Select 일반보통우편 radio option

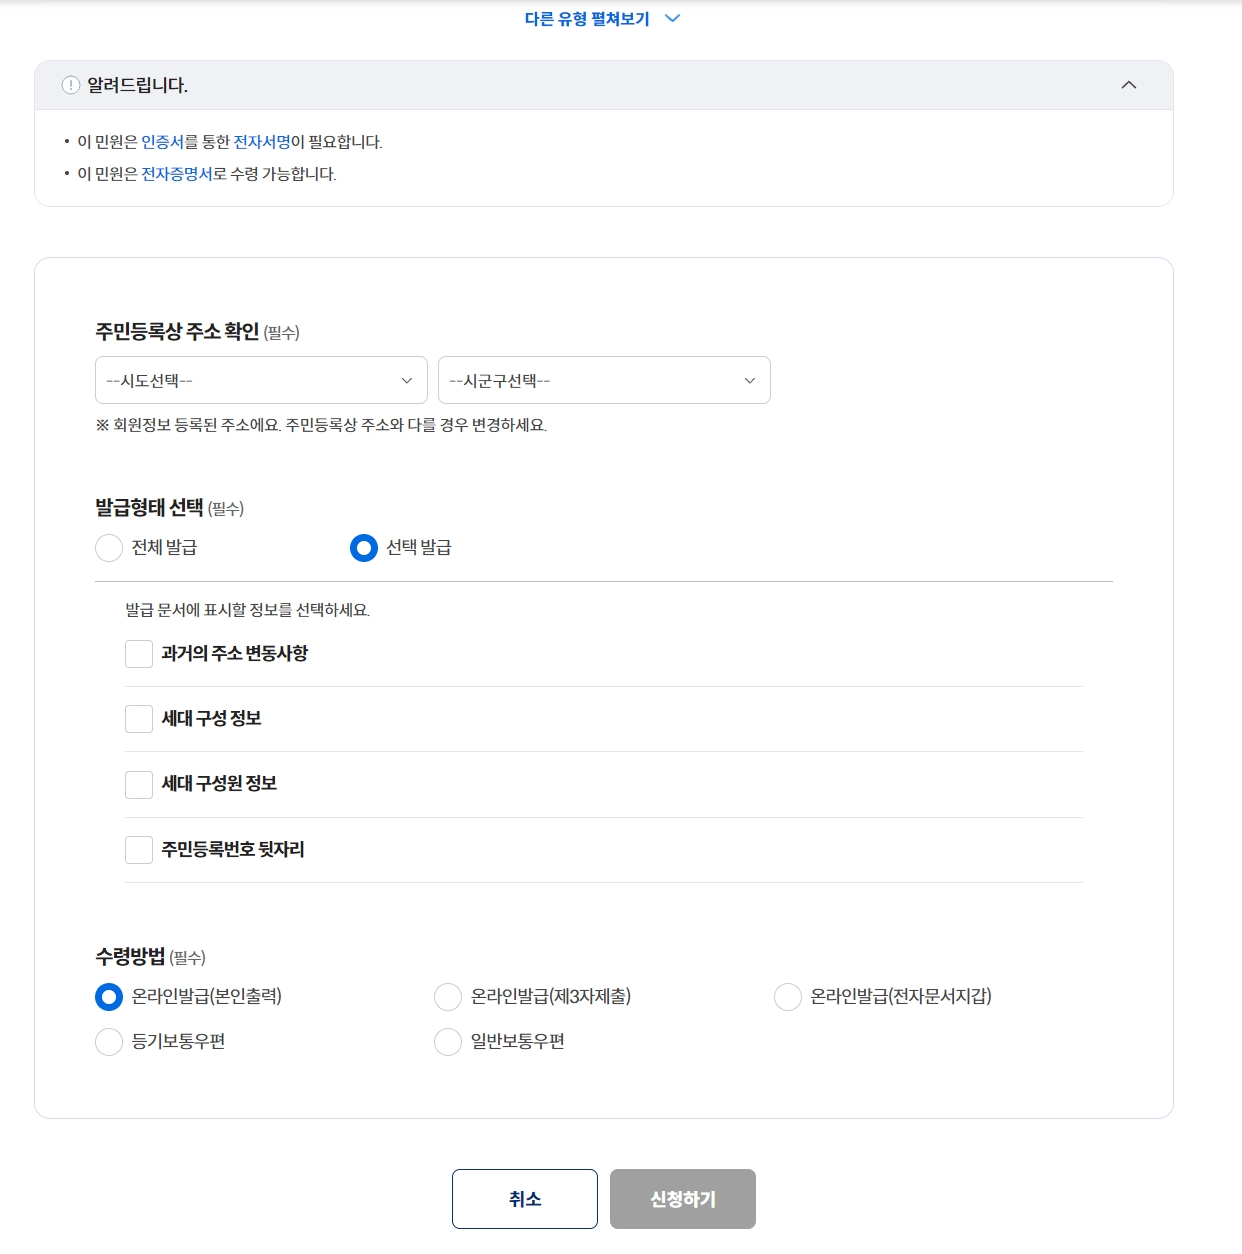tap(448, 1042)
